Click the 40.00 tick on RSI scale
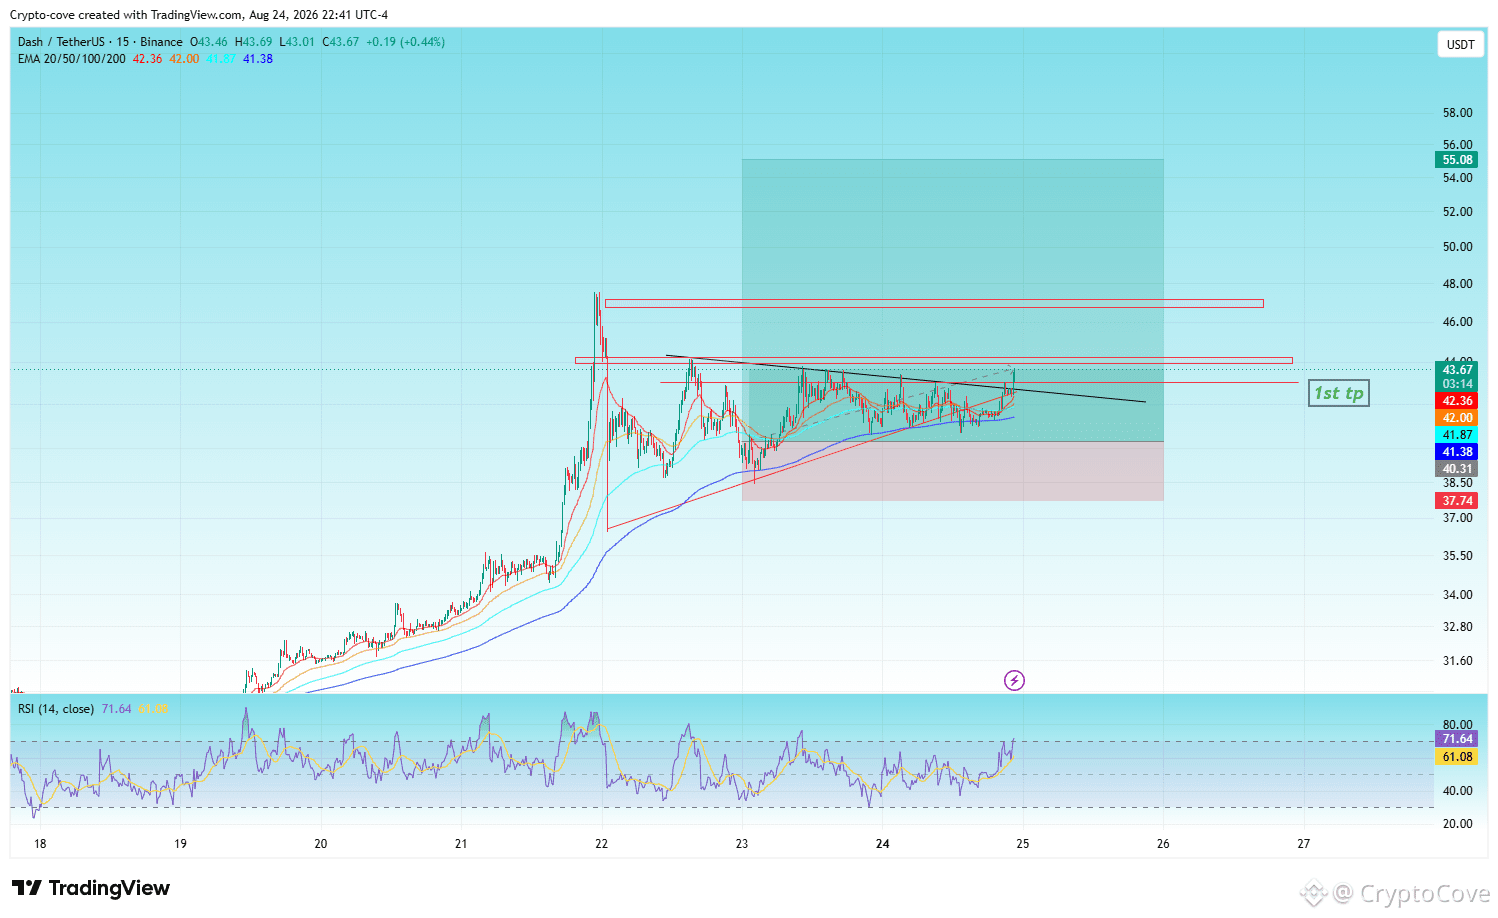The width and height of the screenshot is (1498, 918). pyautogui.click(x=1457, y=791)
